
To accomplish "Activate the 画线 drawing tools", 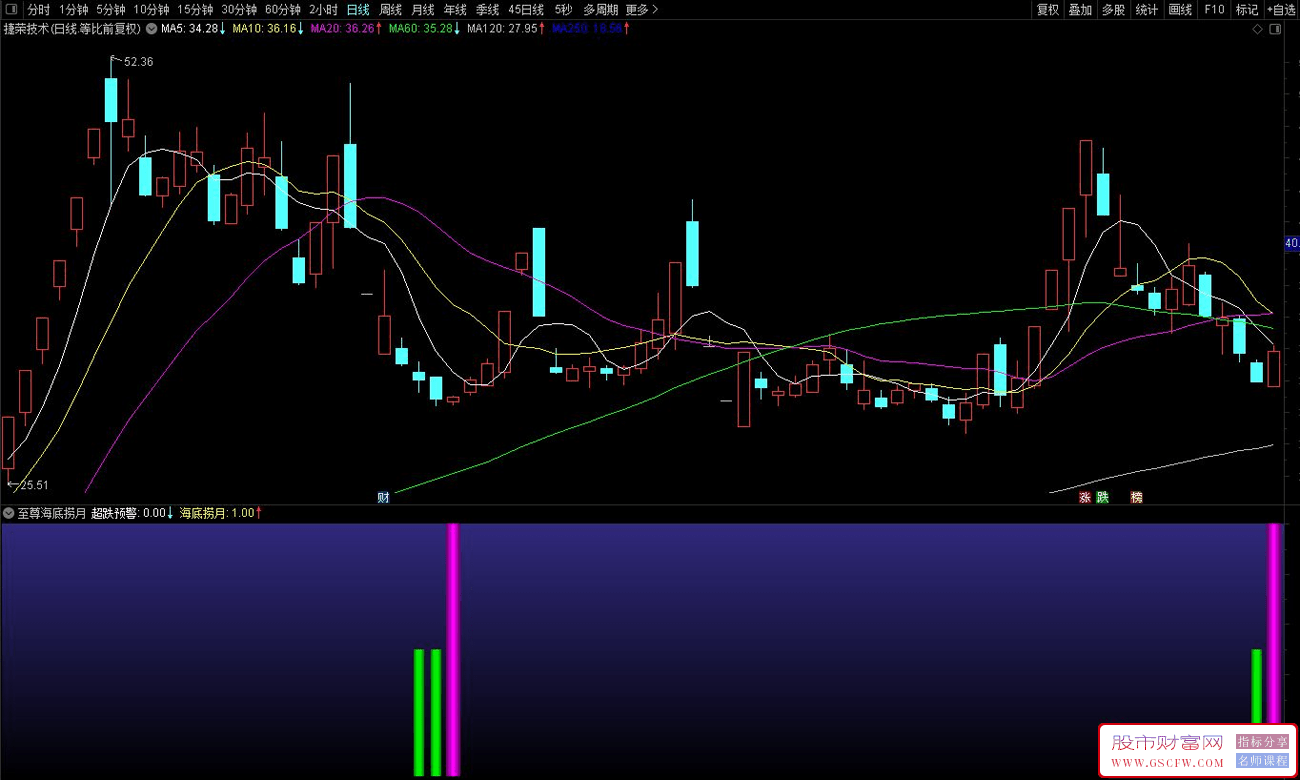I will [x=1180, y=9].
